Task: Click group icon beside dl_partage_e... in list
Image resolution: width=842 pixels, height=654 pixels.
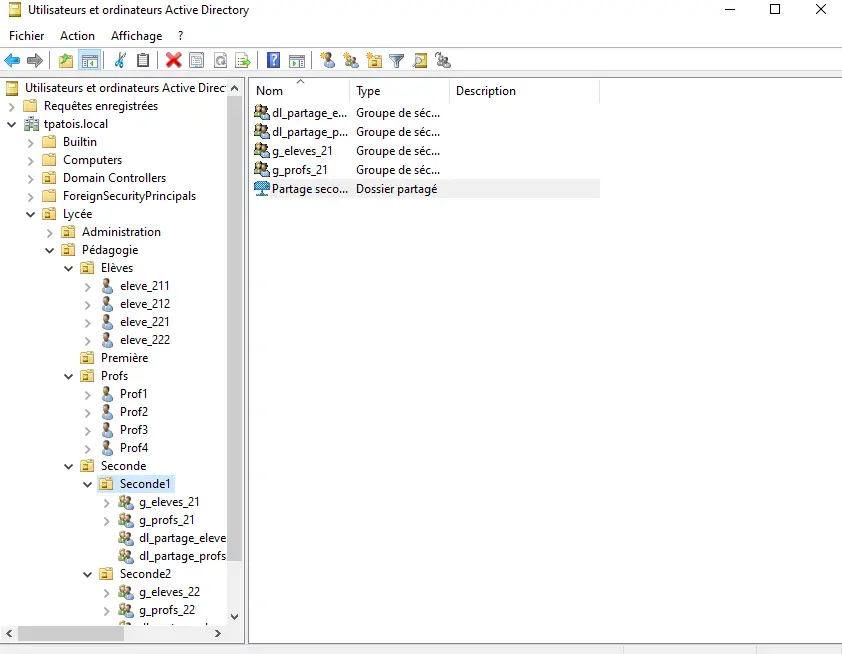Action: click(262, 112)
